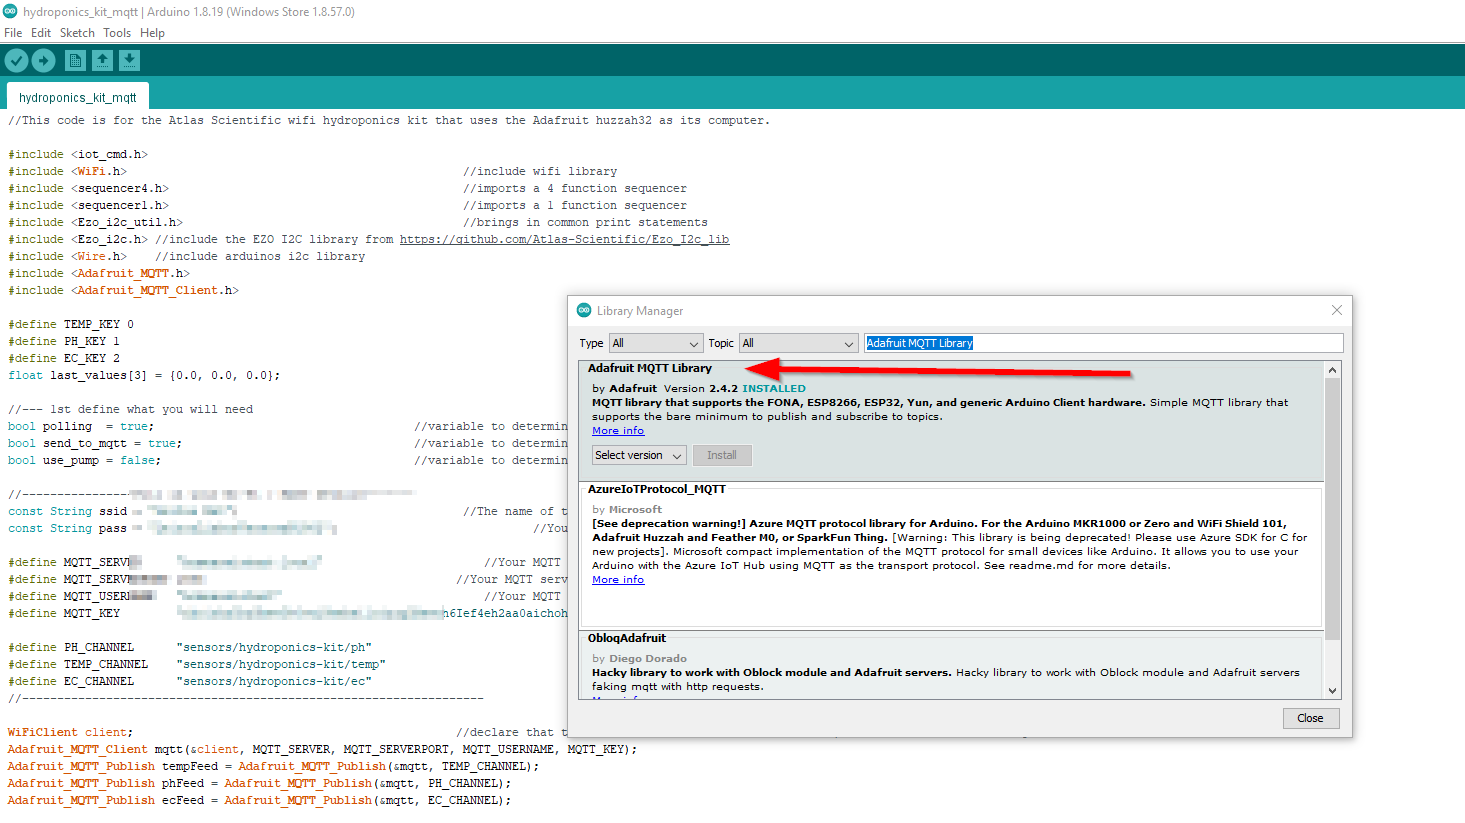
Task: Click the "#define EC_KEY 2" code line
Action: tap(64, 358)
